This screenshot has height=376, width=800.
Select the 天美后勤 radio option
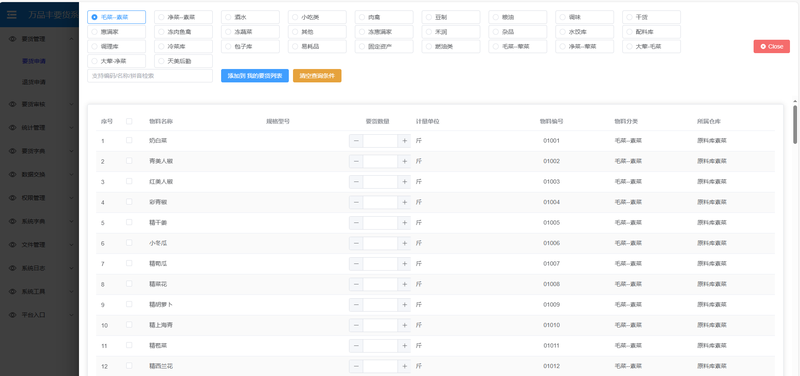183,61
